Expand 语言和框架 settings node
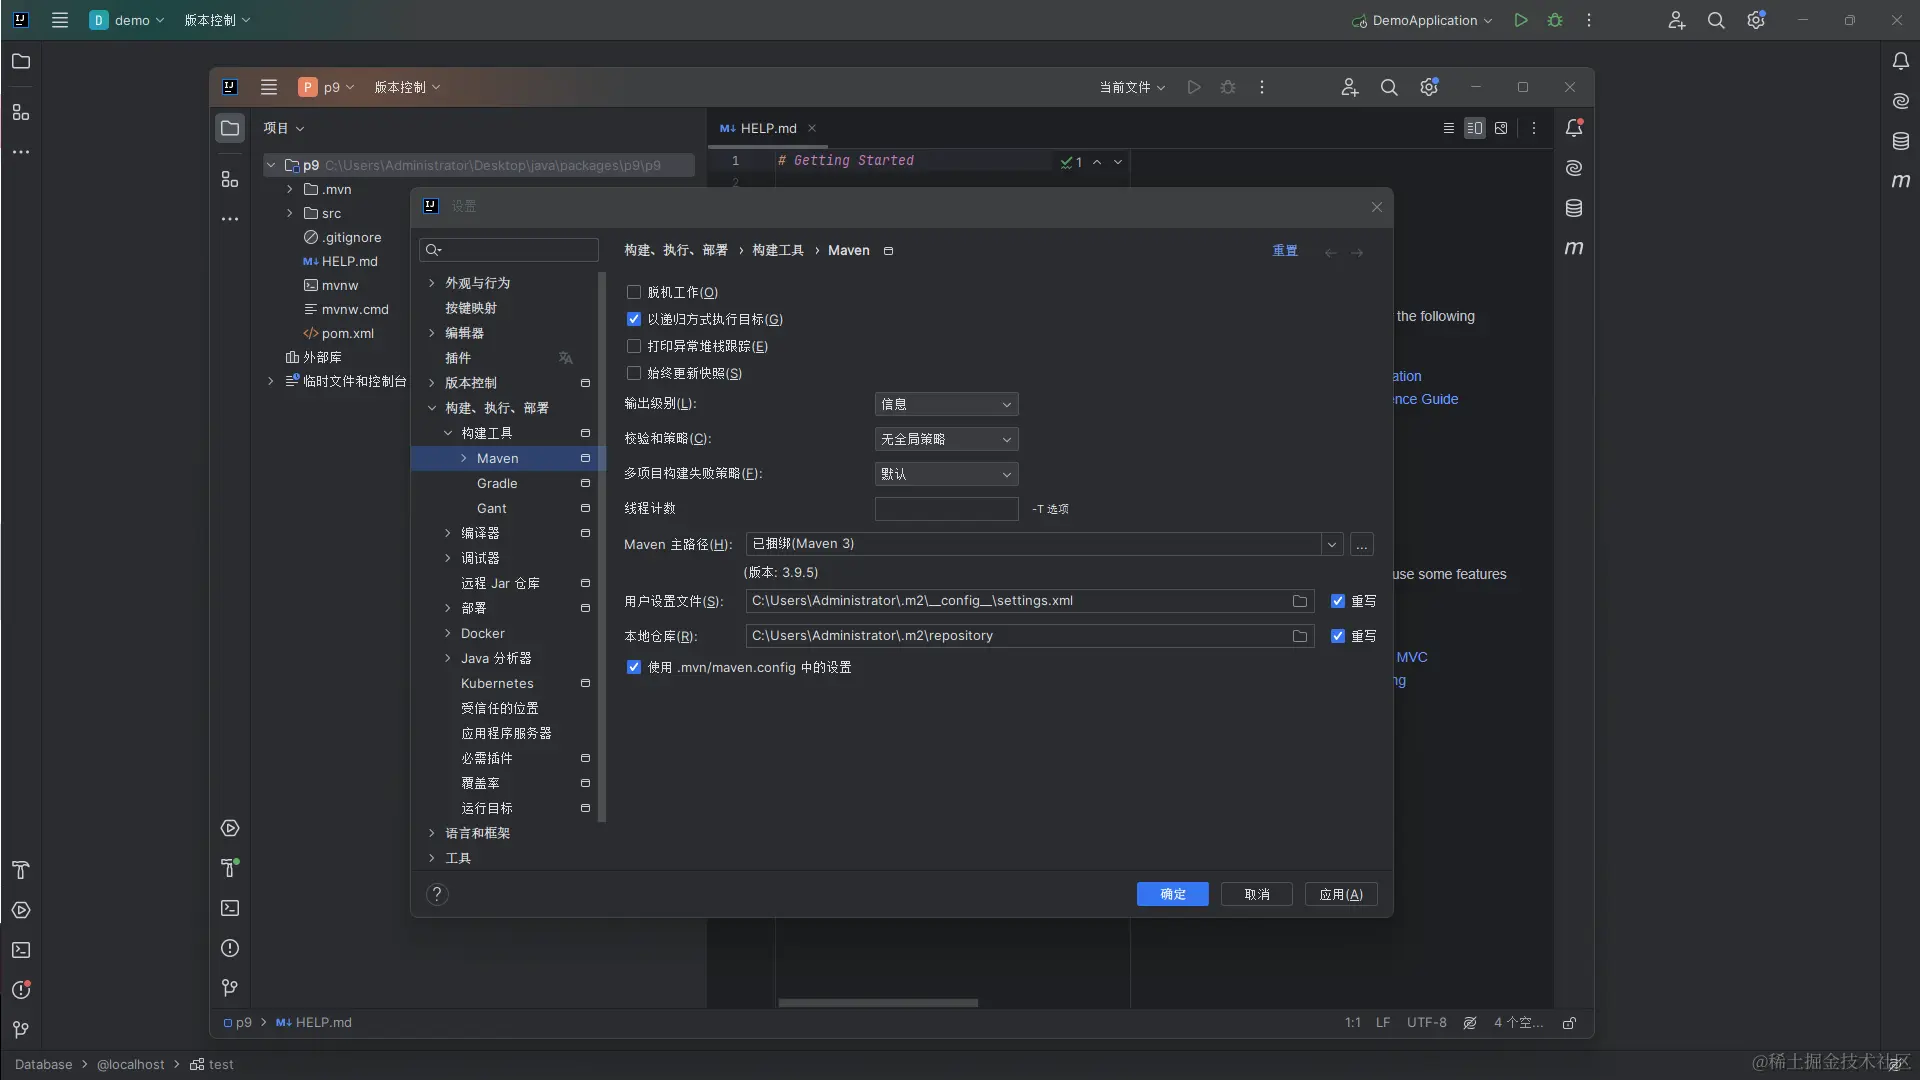 (432, 833)
